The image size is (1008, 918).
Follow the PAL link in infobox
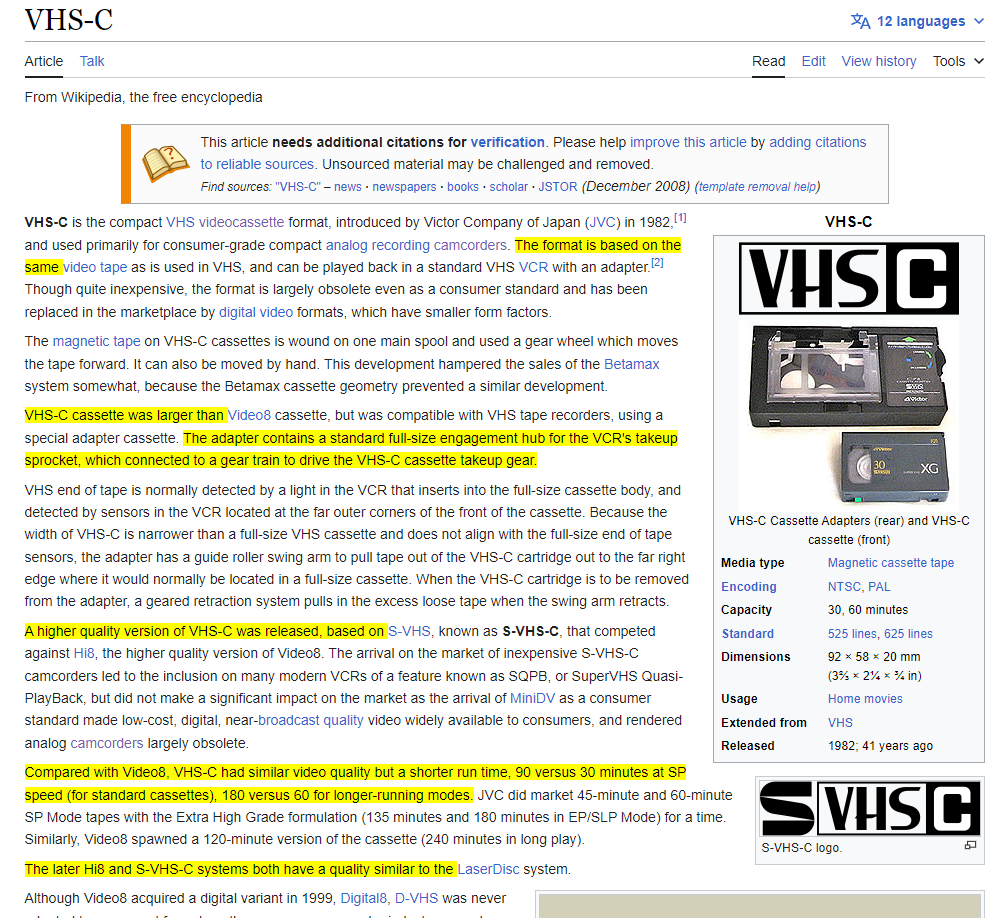point(879,586)
